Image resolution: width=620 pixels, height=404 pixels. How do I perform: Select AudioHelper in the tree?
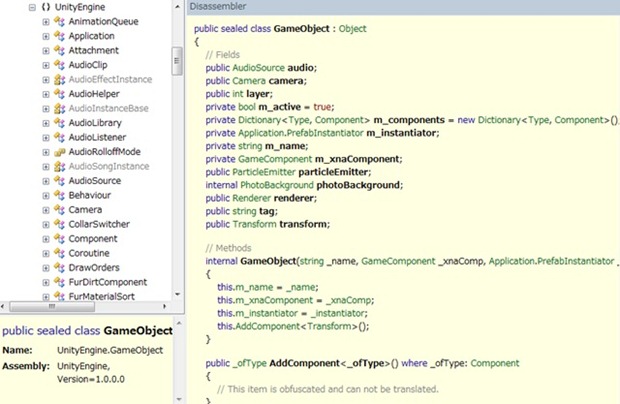pos(94,94)
